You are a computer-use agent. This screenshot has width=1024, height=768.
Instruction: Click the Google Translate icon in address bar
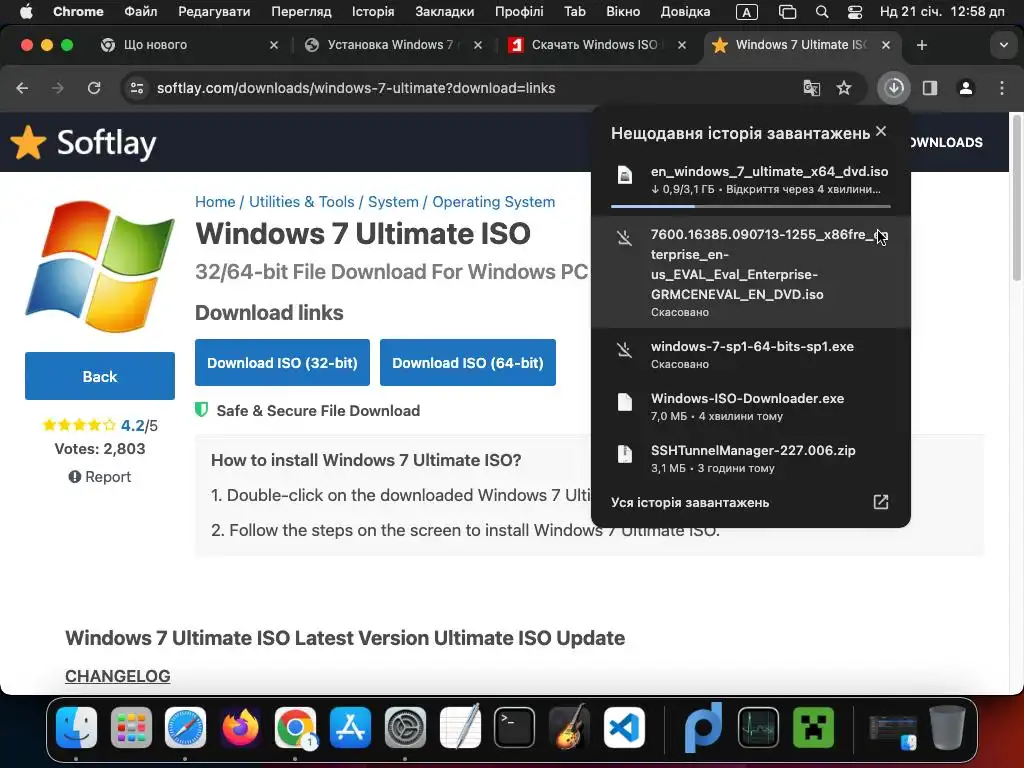coord(811,88)
